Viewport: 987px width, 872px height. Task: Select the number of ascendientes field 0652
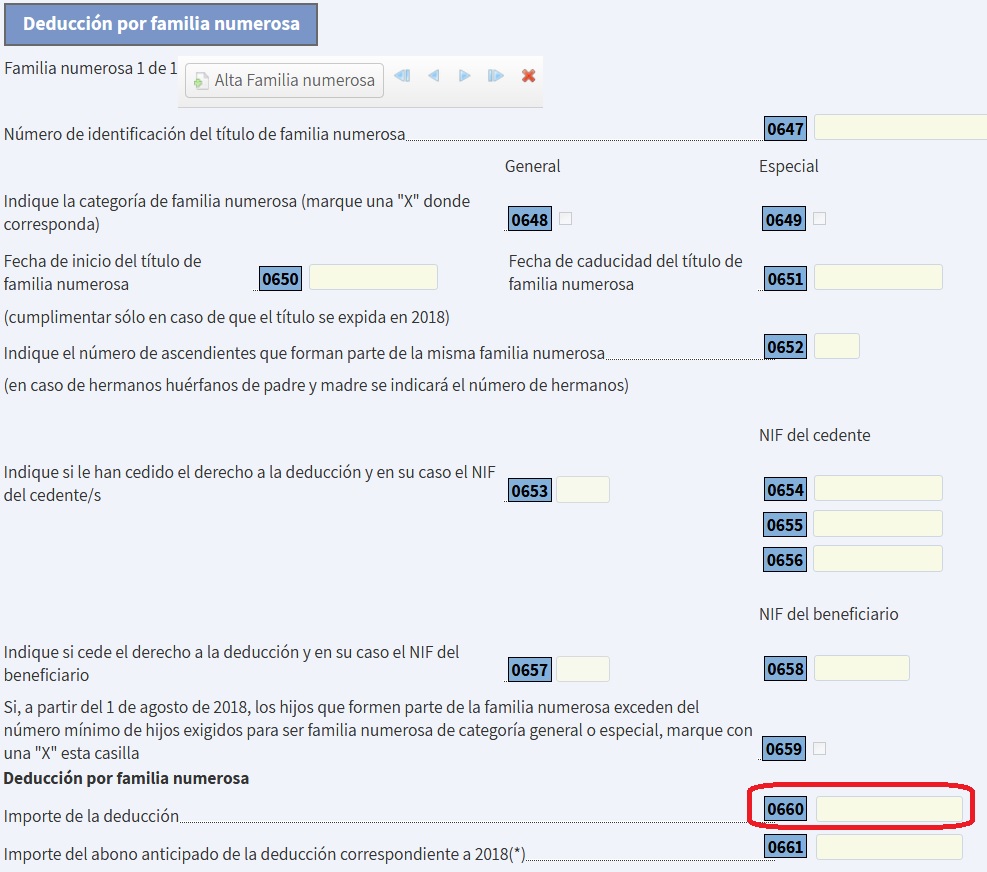point(836,347)
